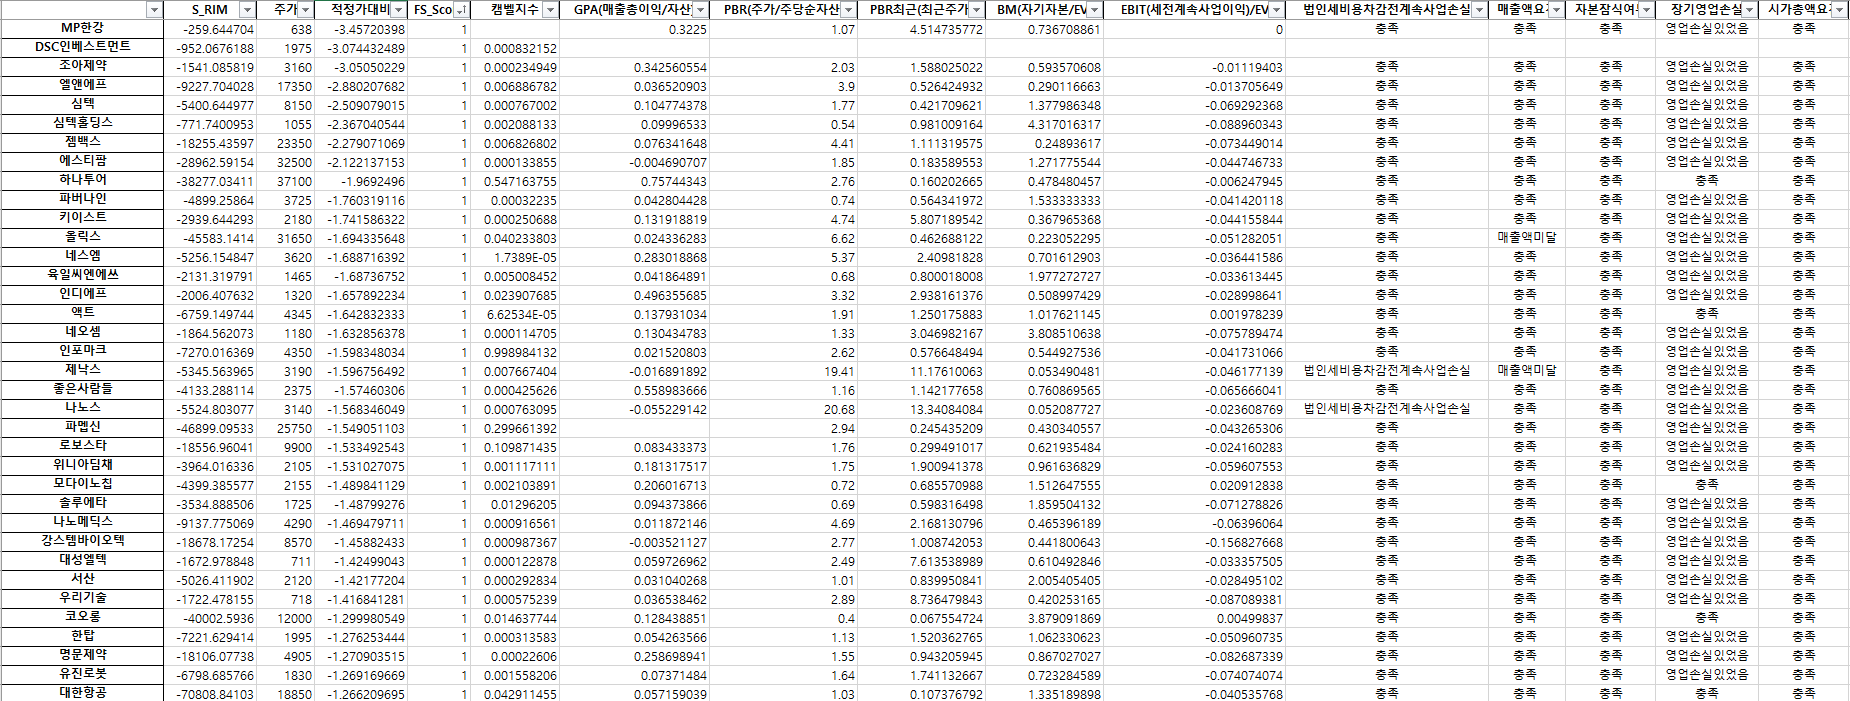Image resolution: width=1850 pixels, height=701 pixels.
Task: Click the 솔루에타 name cell
Action: (82, 504)
